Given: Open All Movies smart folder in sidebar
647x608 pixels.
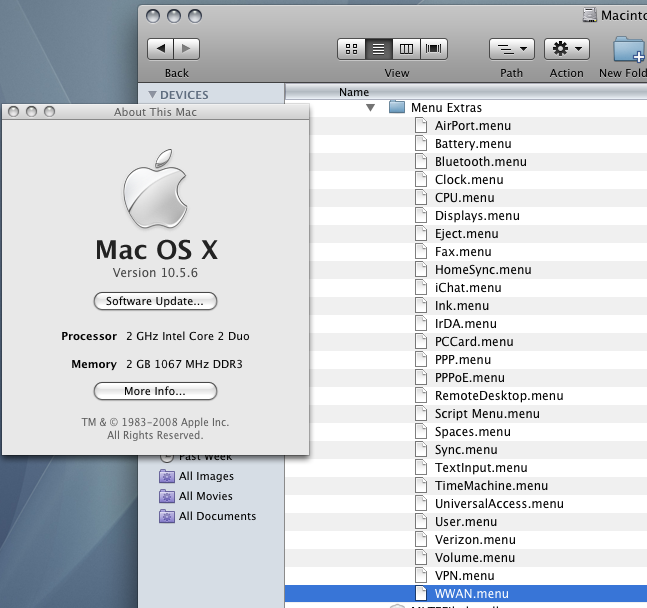Looking at the screenshot, I should point(196,496).
